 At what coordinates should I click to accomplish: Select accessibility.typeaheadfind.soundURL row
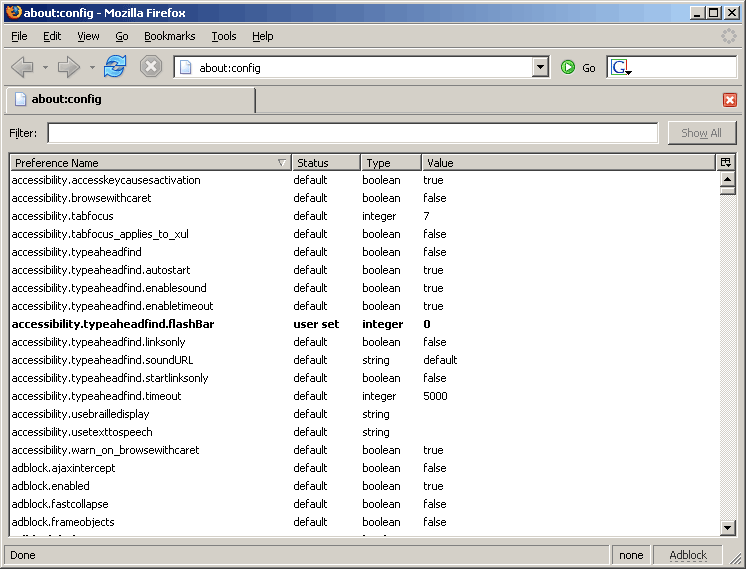364,361
